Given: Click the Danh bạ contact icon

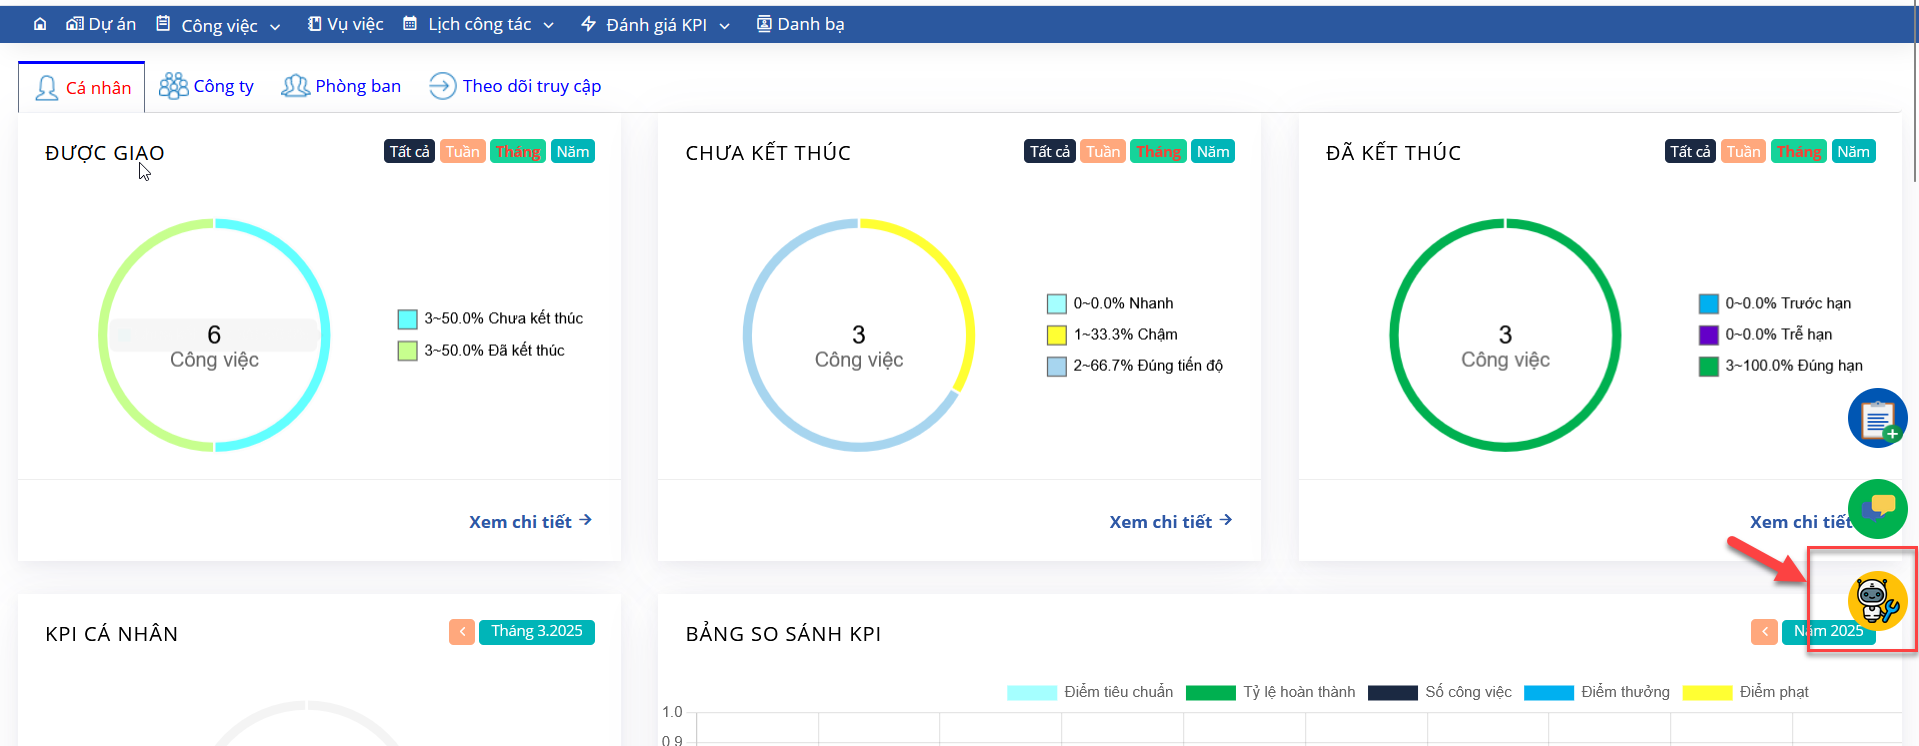Looking at the screenshot, I should tap(764, 24).
